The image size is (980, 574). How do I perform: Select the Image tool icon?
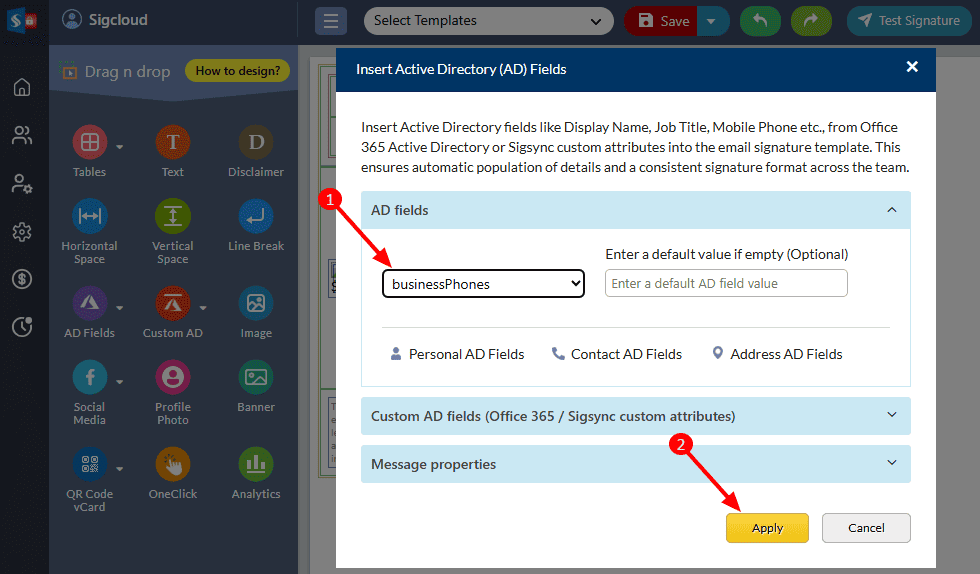click(256, 303)
